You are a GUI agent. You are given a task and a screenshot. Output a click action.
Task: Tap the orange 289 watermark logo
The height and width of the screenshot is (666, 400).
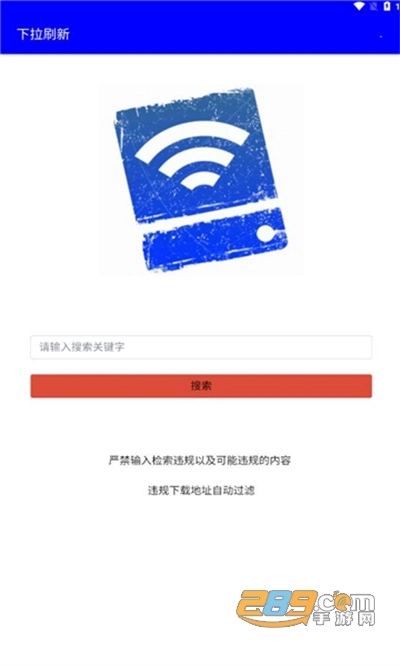[276, 607]
